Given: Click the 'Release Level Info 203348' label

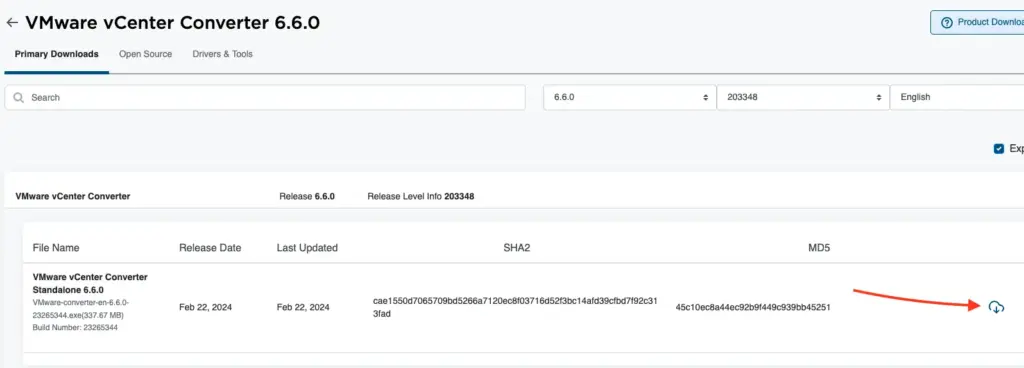Looking at the screenshot, I should (421, 196).
